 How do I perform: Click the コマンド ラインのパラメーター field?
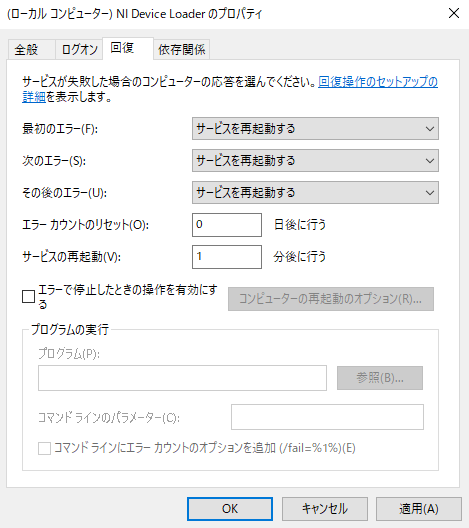pyautogui.click(x=327, y=417)
